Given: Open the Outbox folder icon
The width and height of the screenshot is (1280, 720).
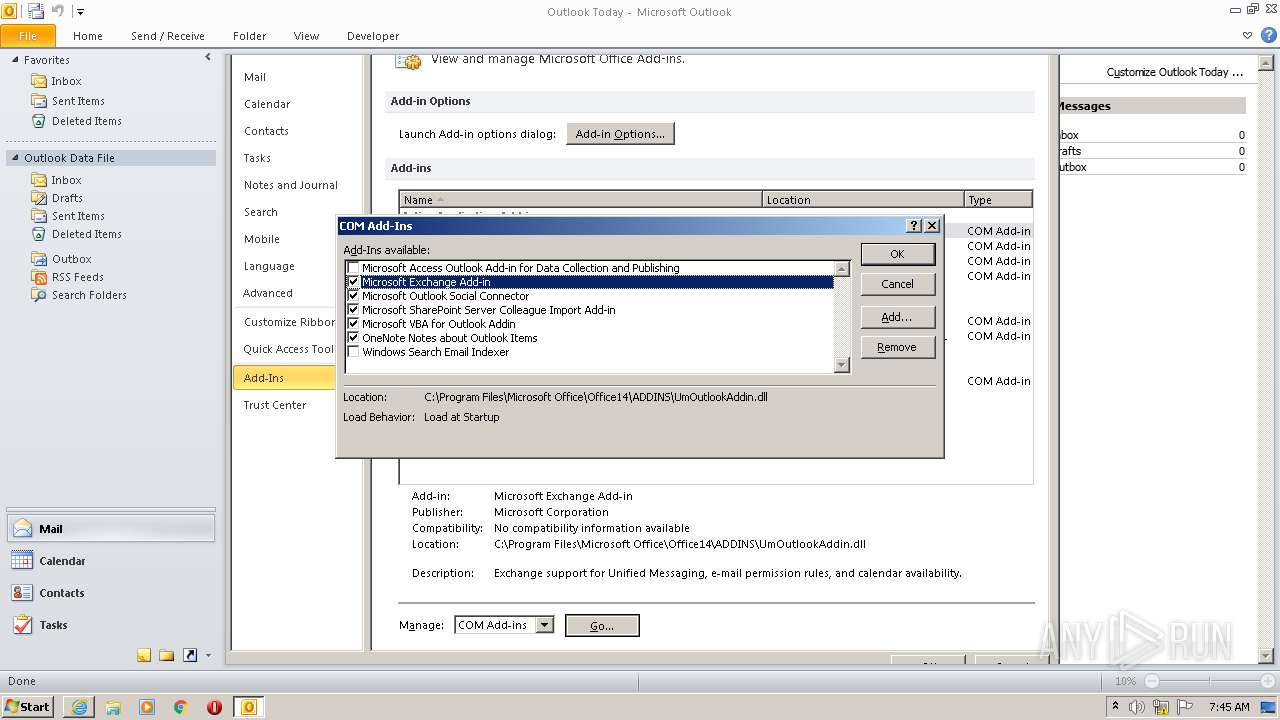Looking at the screenshot, I should tap(39, 259).
